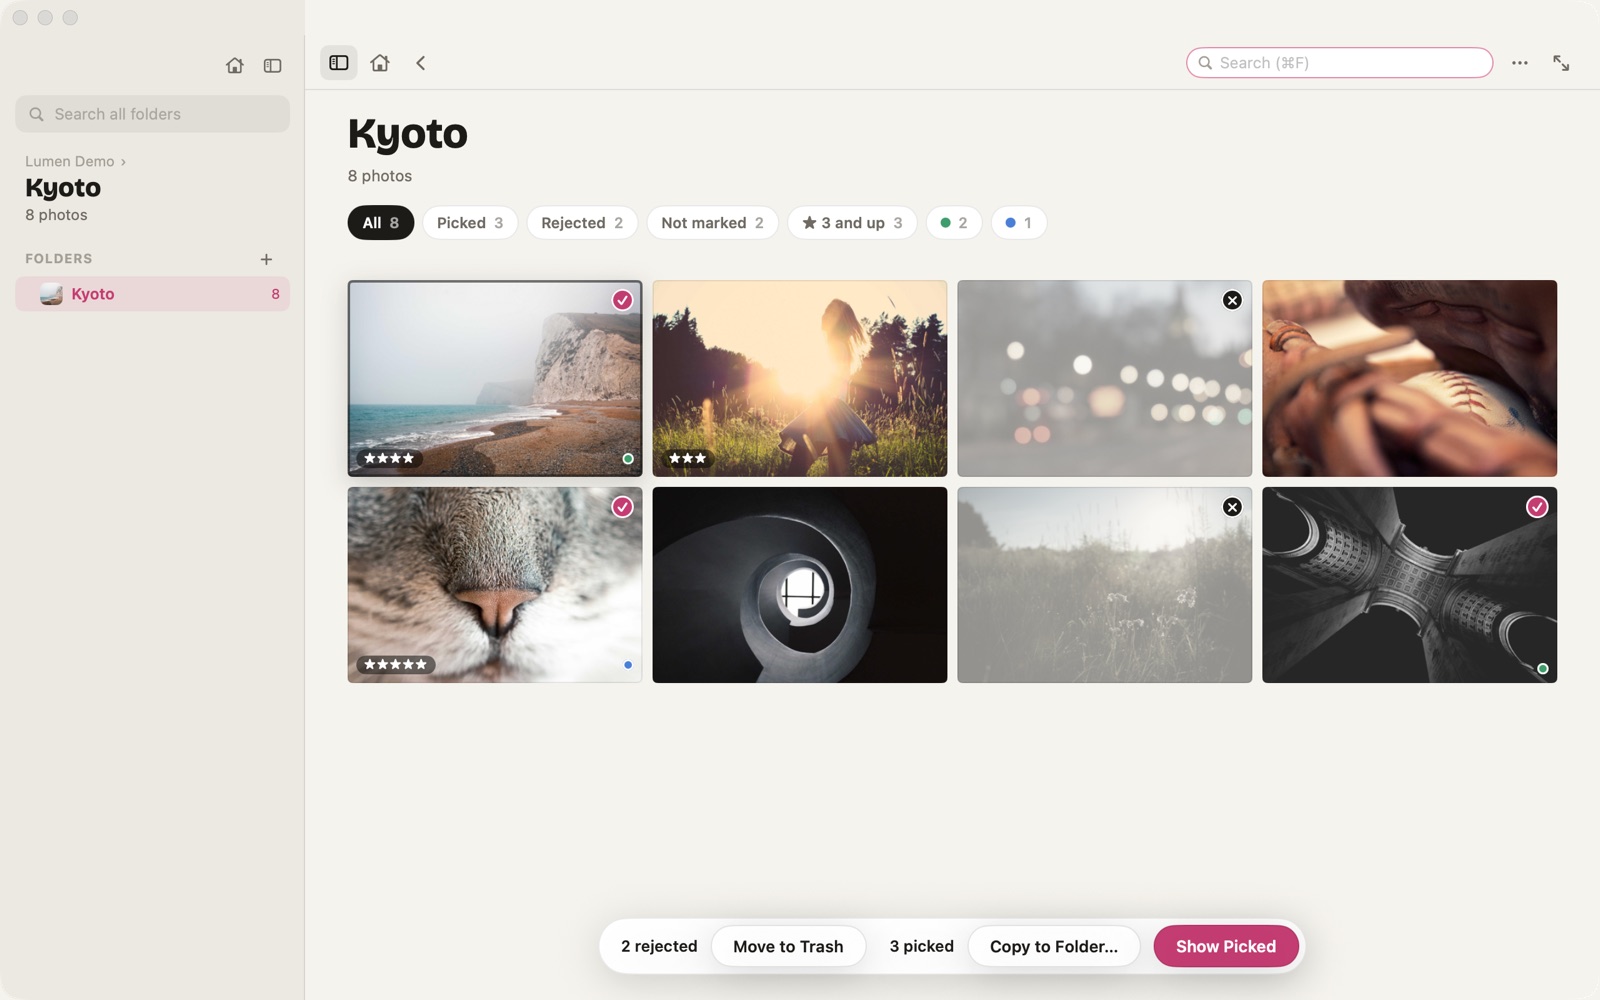Click the Lumen Demo breadcrumb link
Screen dimensions: 1600x1000
point(70,161)
